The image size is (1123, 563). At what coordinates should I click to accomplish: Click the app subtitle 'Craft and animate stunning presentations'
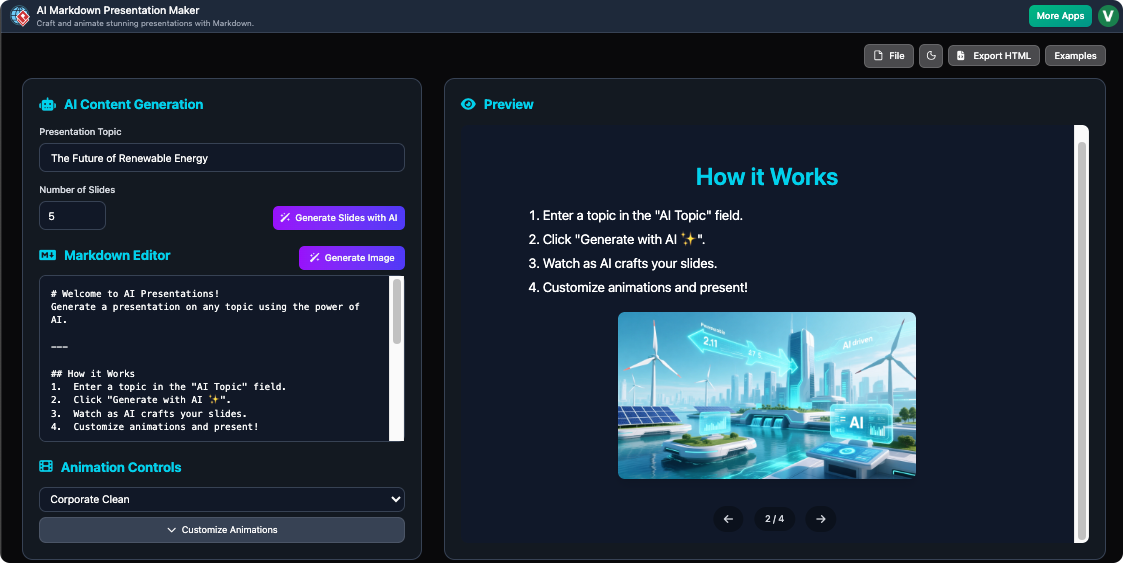tap(145, 24)
